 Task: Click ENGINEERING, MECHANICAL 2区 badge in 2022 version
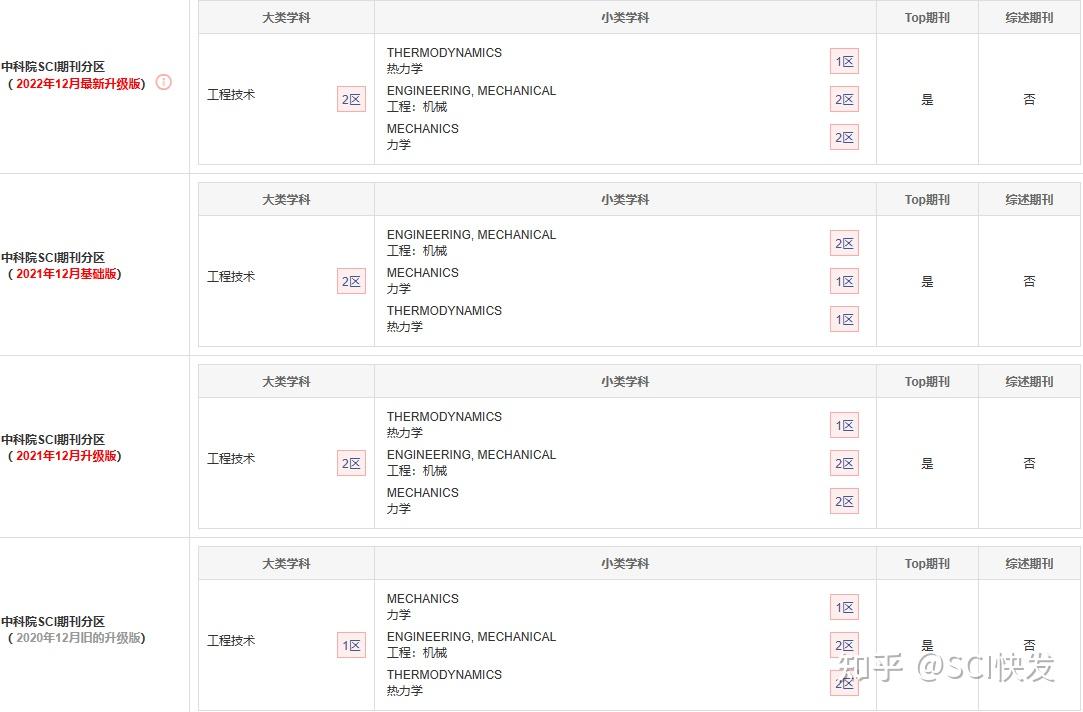tap(844, 99)
